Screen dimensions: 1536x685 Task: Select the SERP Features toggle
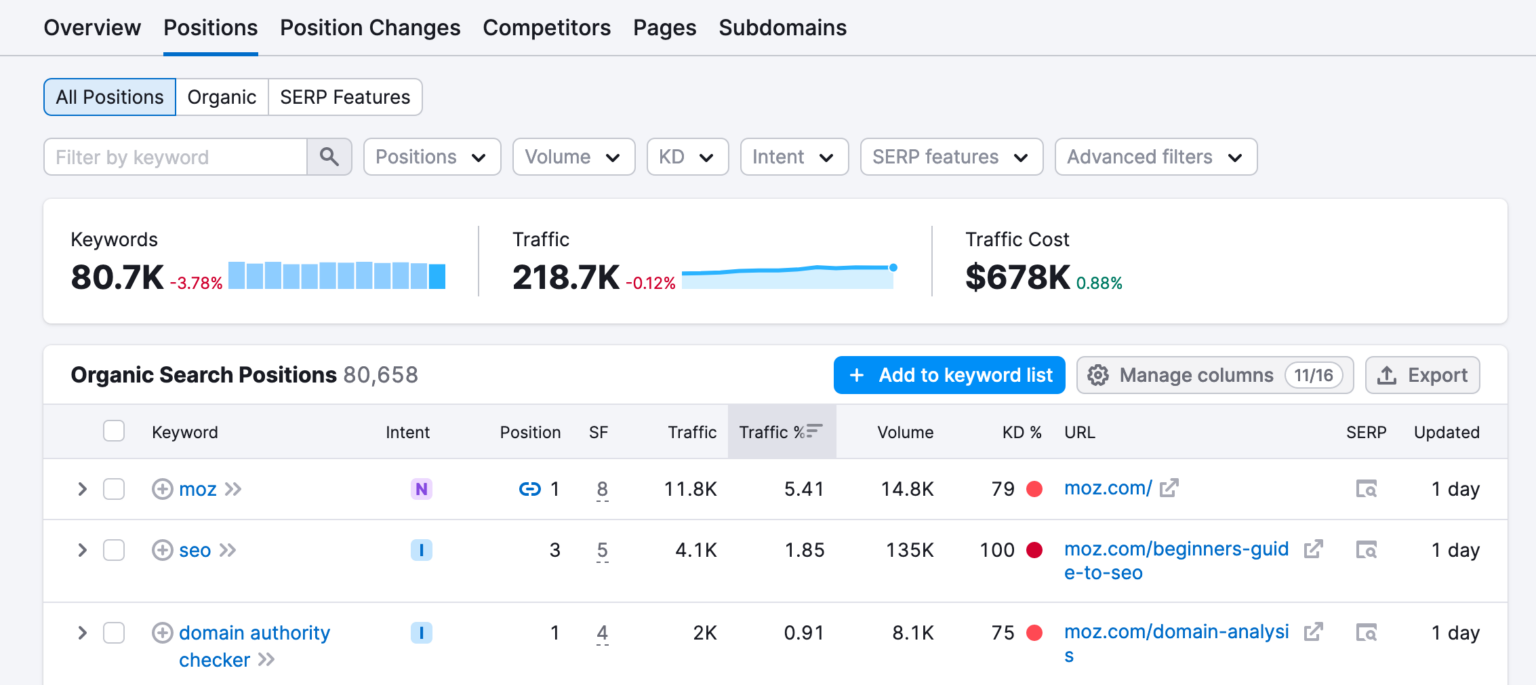pos(345,97)
